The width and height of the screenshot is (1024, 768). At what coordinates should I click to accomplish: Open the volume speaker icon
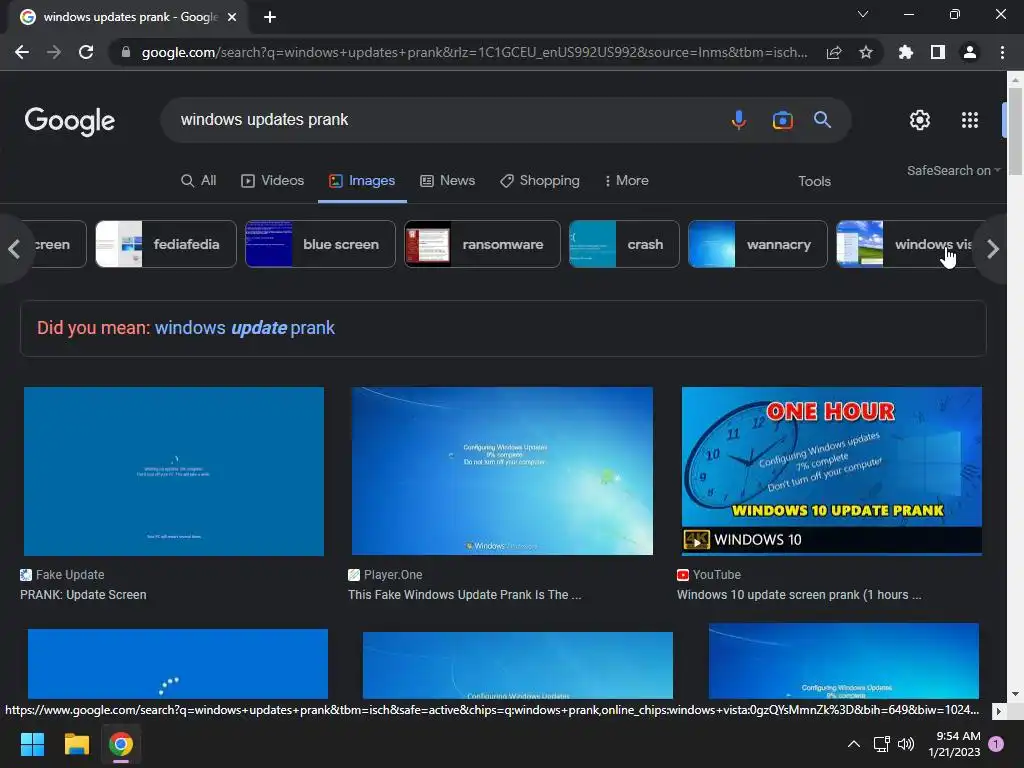point(906,744)
